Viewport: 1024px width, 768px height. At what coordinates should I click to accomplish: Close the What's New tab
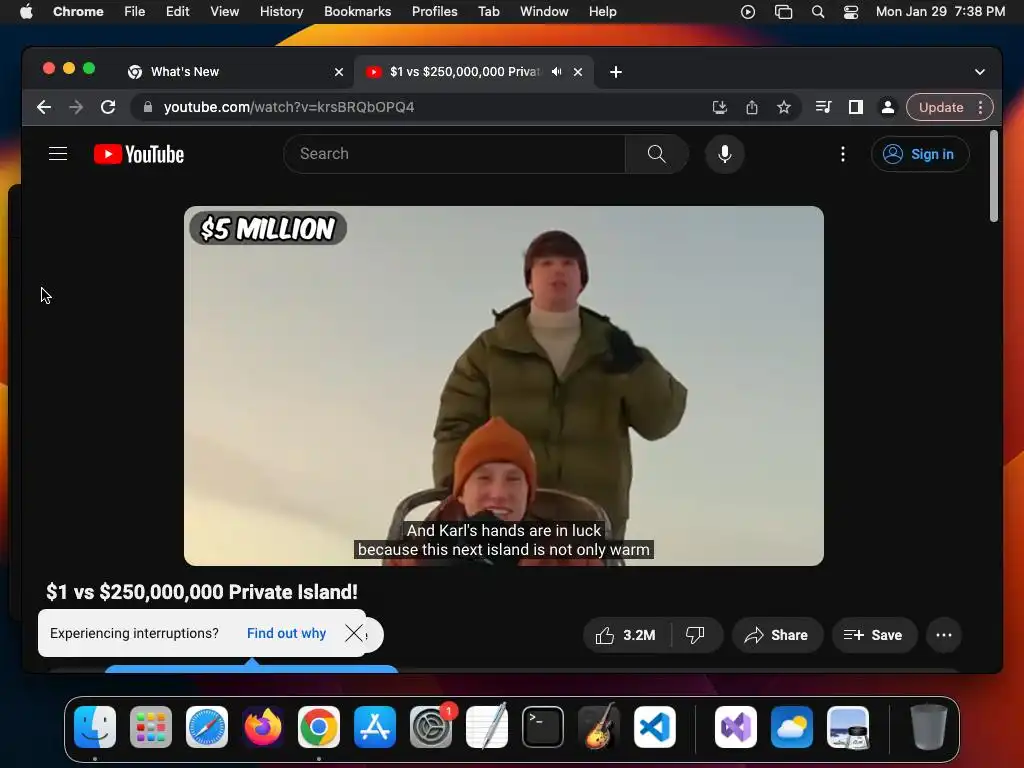pos(339,72)
